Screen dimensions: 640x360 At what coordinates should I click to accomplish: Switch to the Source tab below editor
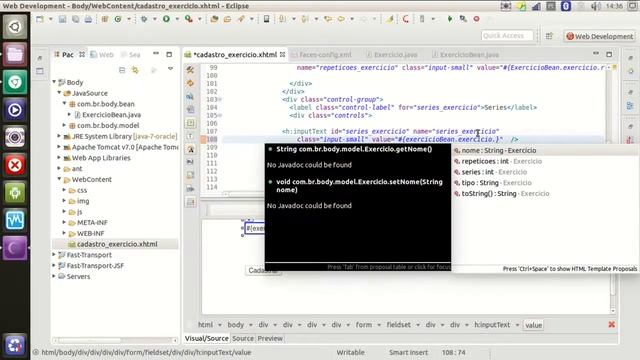243,338
